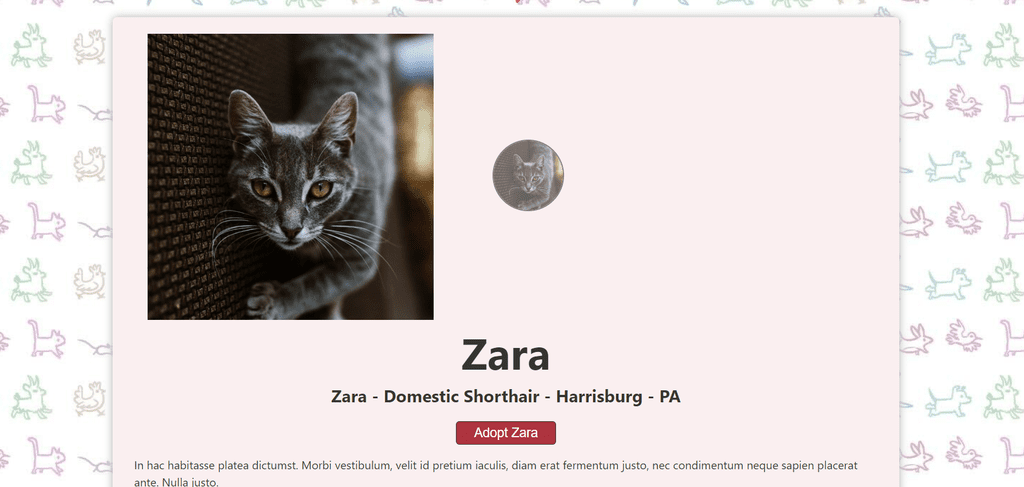
Task: Click the big Zara heading
Action: pyautogui.click(x=505, y=355)
